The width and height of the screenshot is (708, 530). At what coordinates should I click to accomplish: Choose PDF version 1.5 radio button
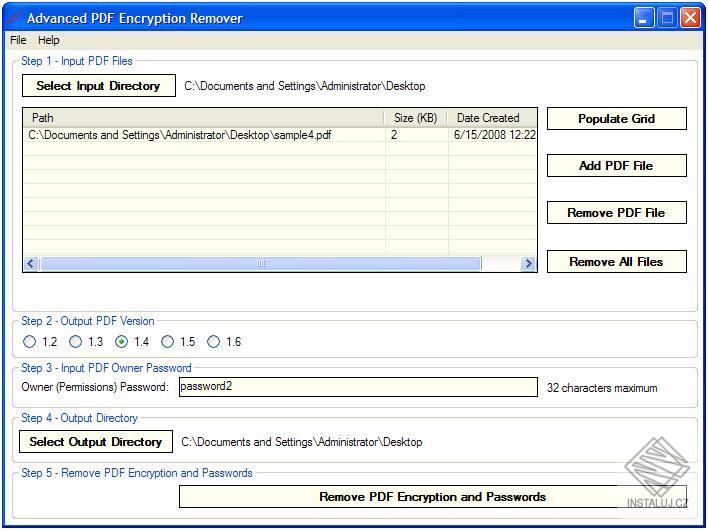[168, 342]
